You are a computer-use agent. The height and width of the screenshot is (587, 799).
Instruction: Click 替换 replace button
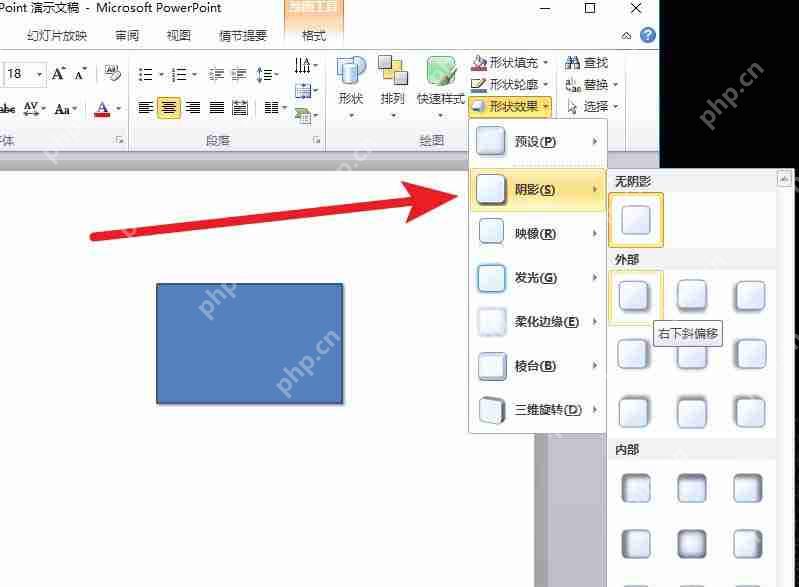tap(592, 85)
